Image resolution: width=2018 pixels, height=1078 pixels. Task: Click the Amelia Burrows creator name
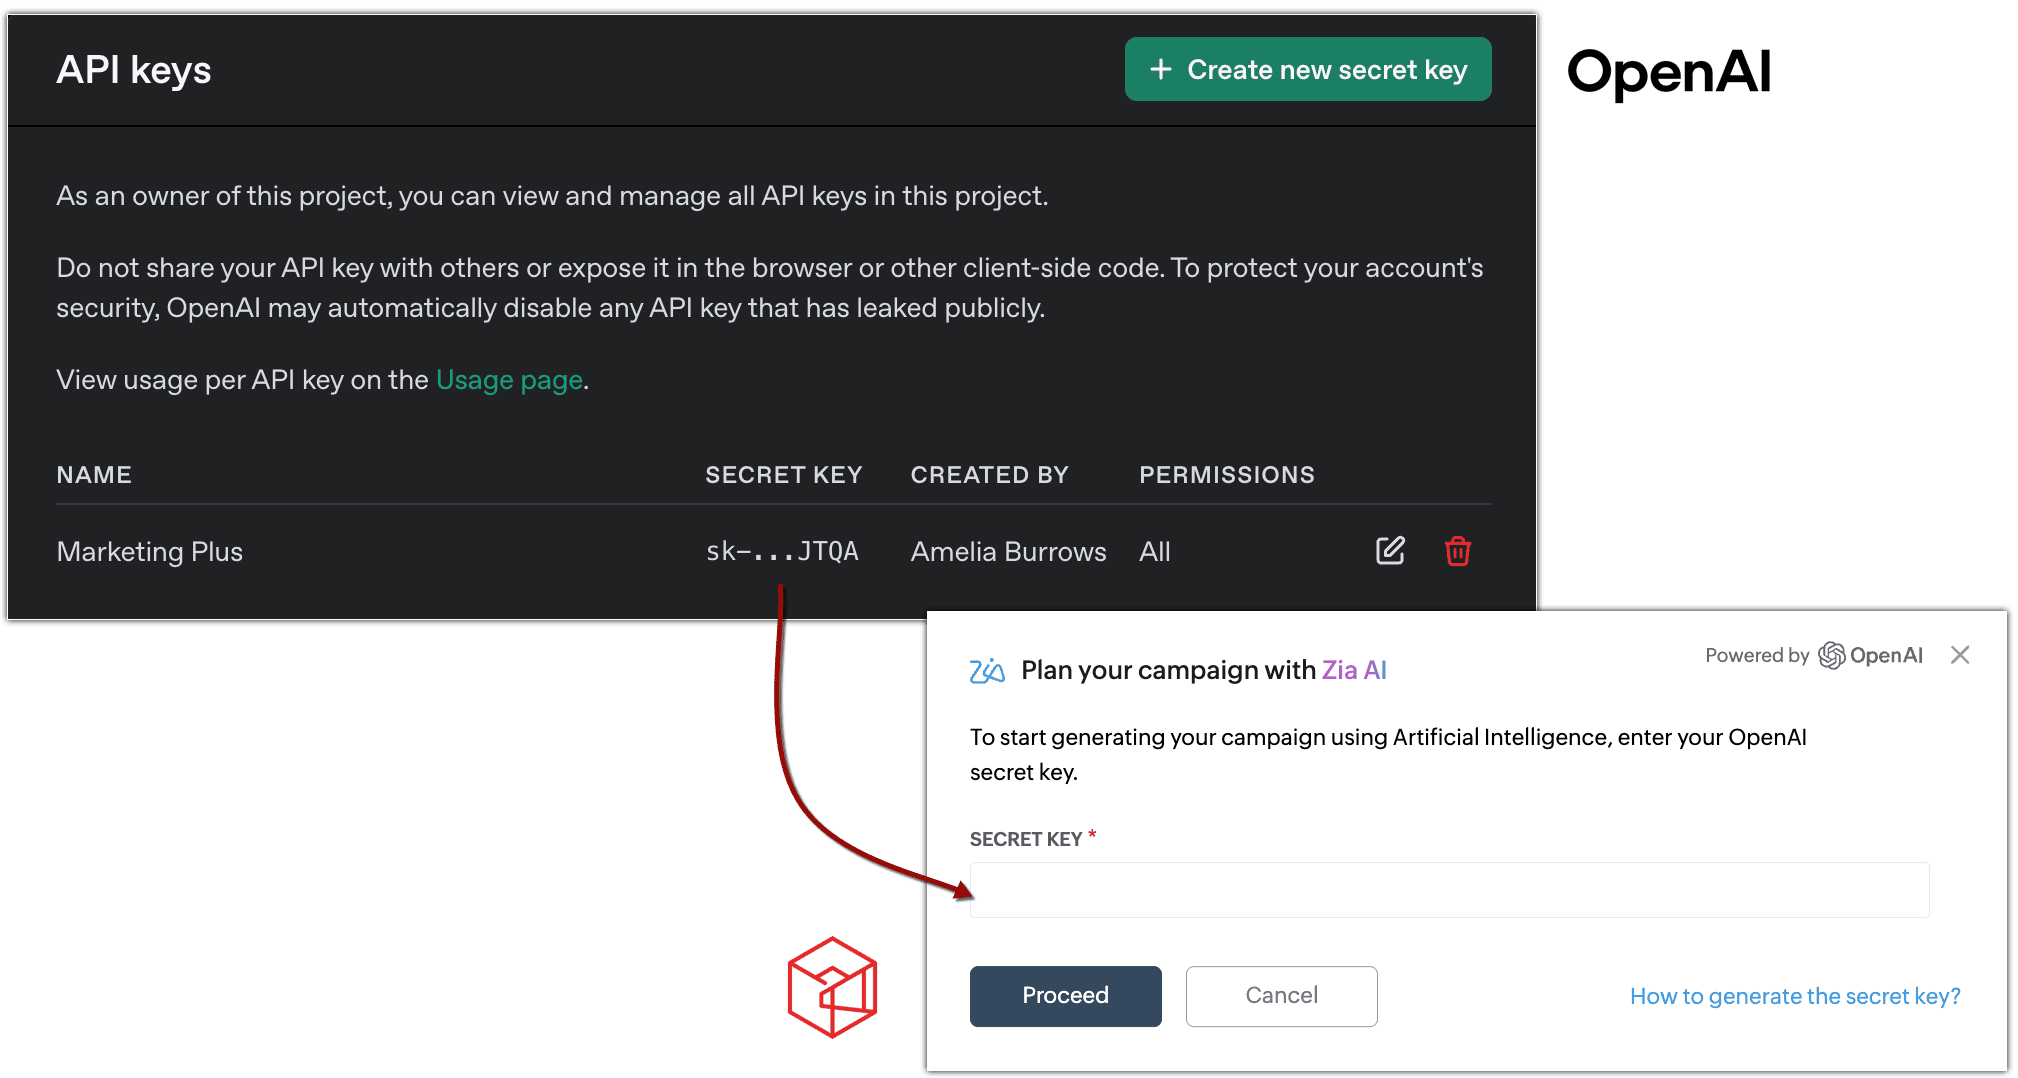coord(1008,552)
